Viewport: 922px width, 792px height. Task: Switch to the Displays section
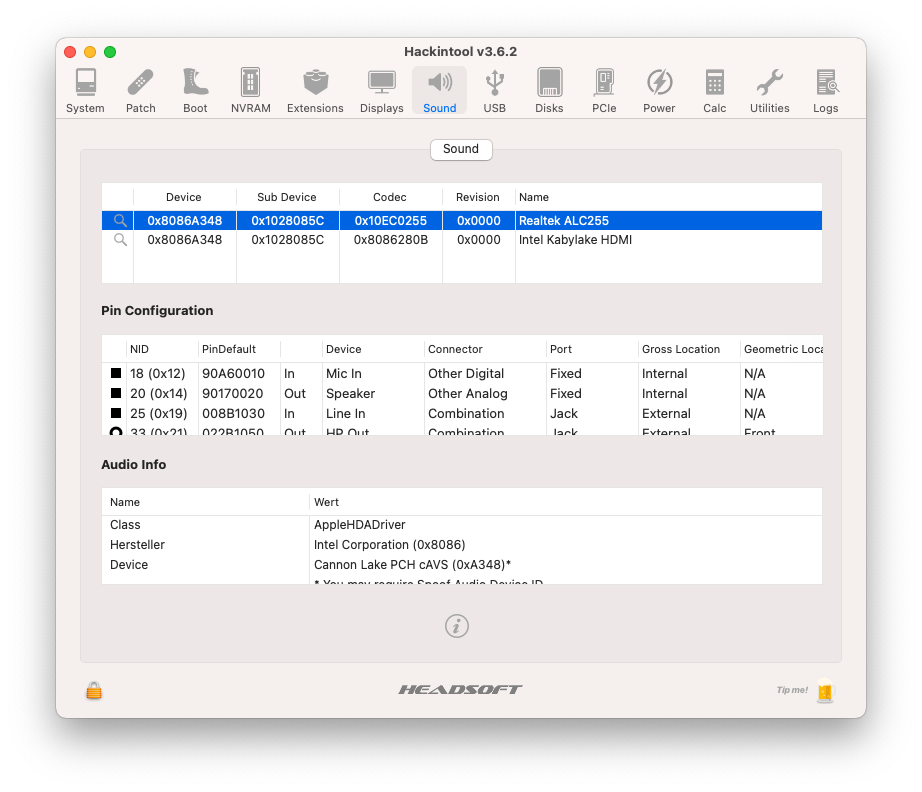click(x=382, y=91)
